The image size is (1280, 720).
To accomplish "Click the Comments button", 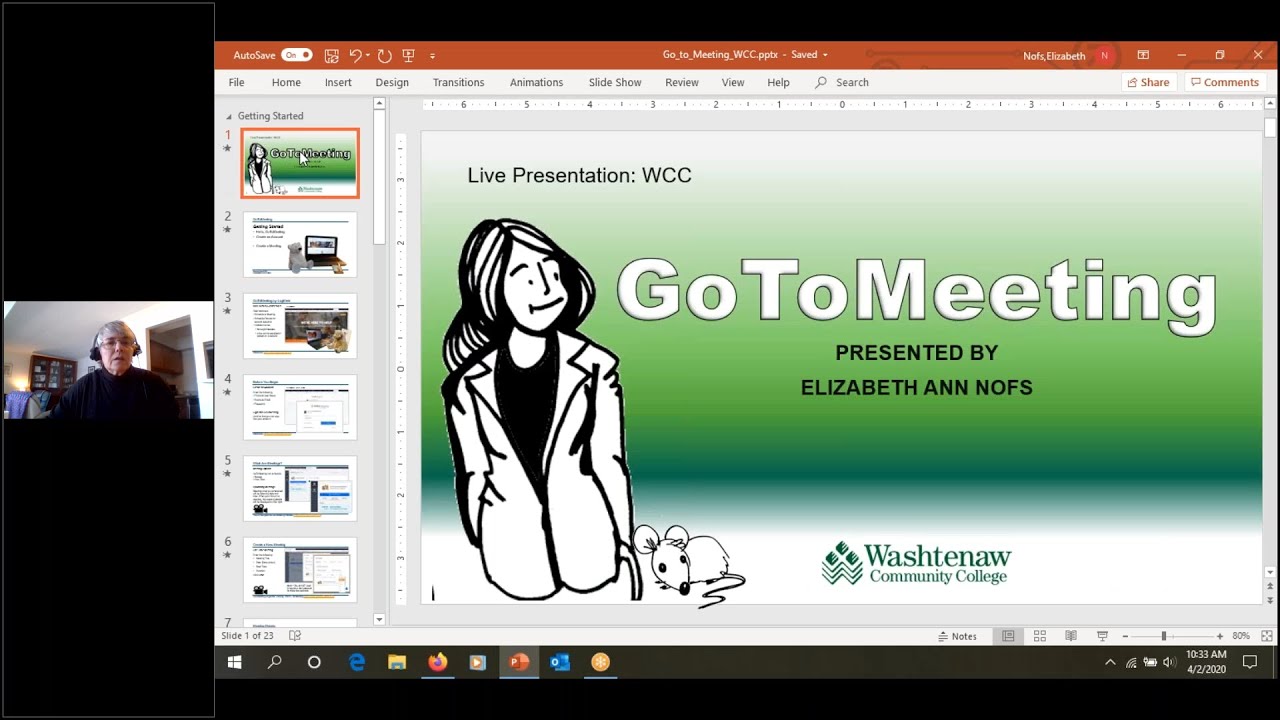I will [x=1224, y=82].
